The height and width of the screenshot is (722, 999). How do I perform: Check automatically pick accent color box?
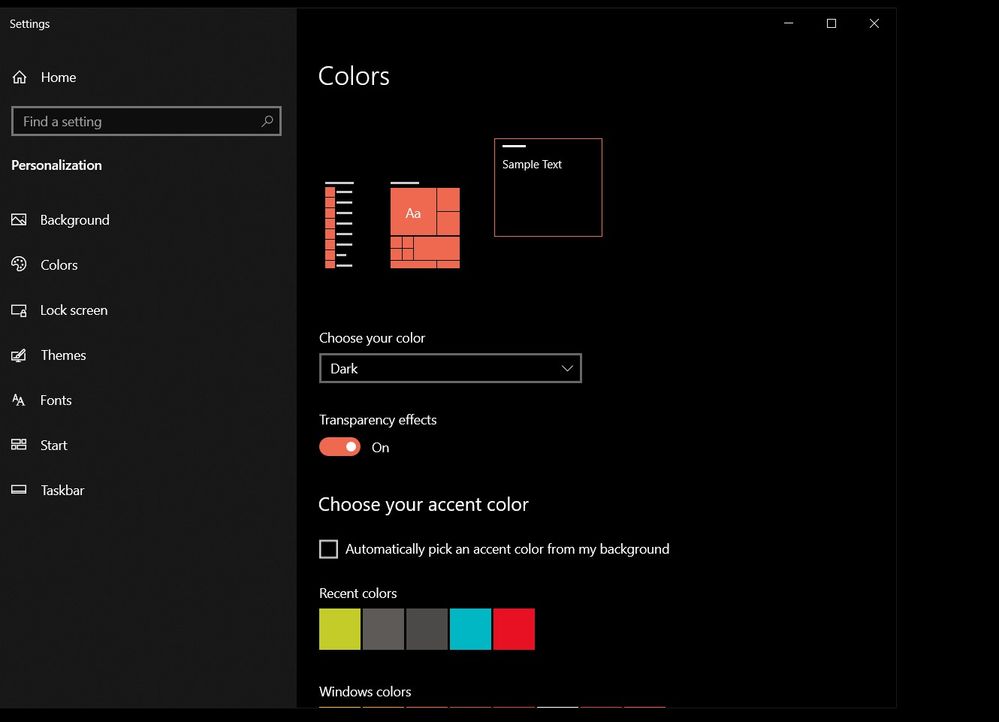(328, 549)
